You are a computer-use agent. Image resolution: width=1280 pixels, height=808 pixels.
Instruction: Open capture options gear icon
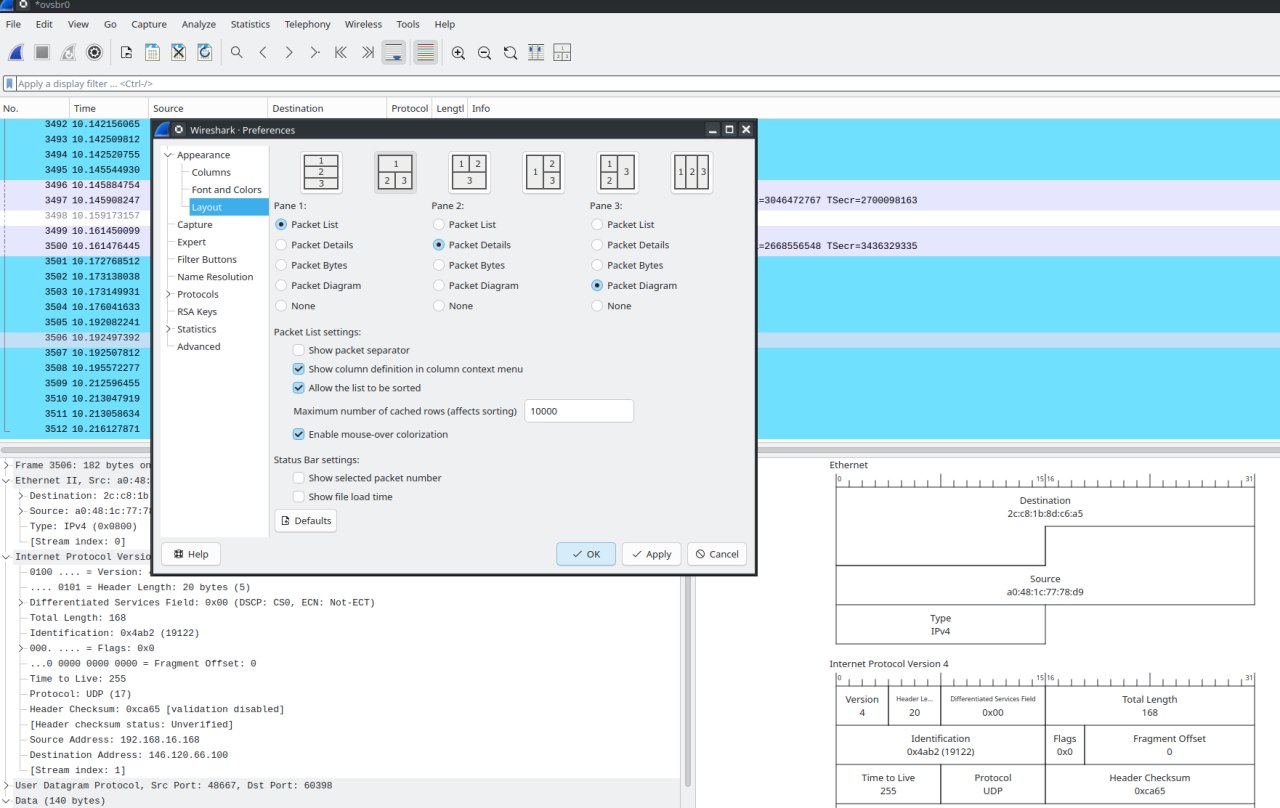(x=95, y=52)
